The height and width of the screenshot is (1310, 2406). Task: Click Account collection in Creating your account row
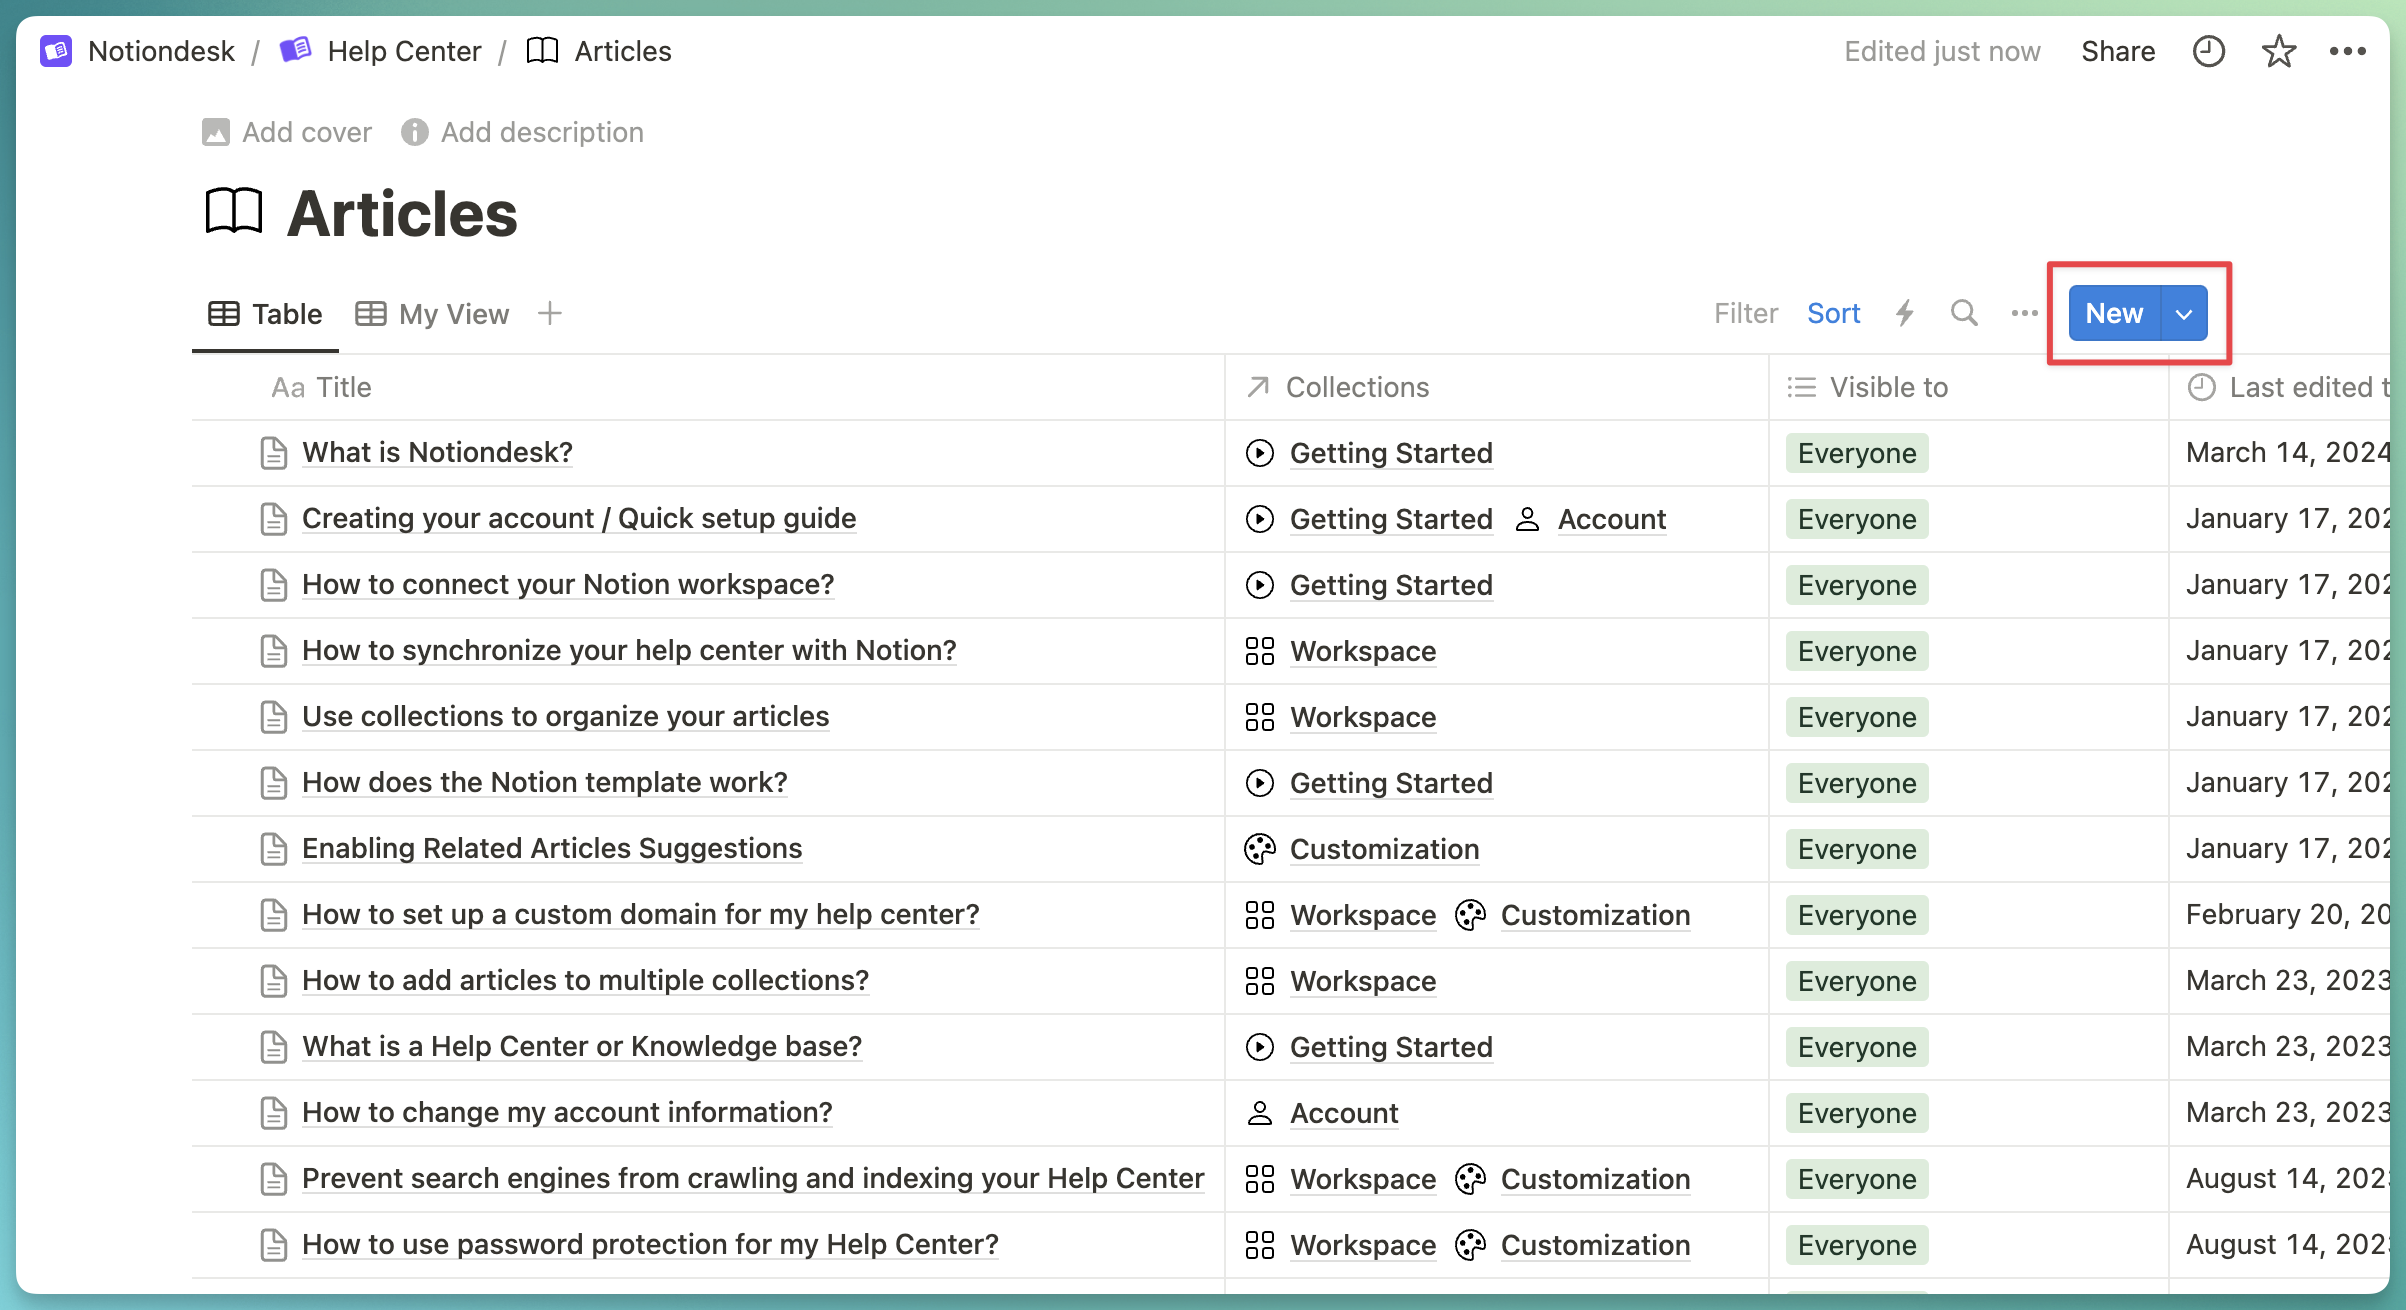(1612, 519)
